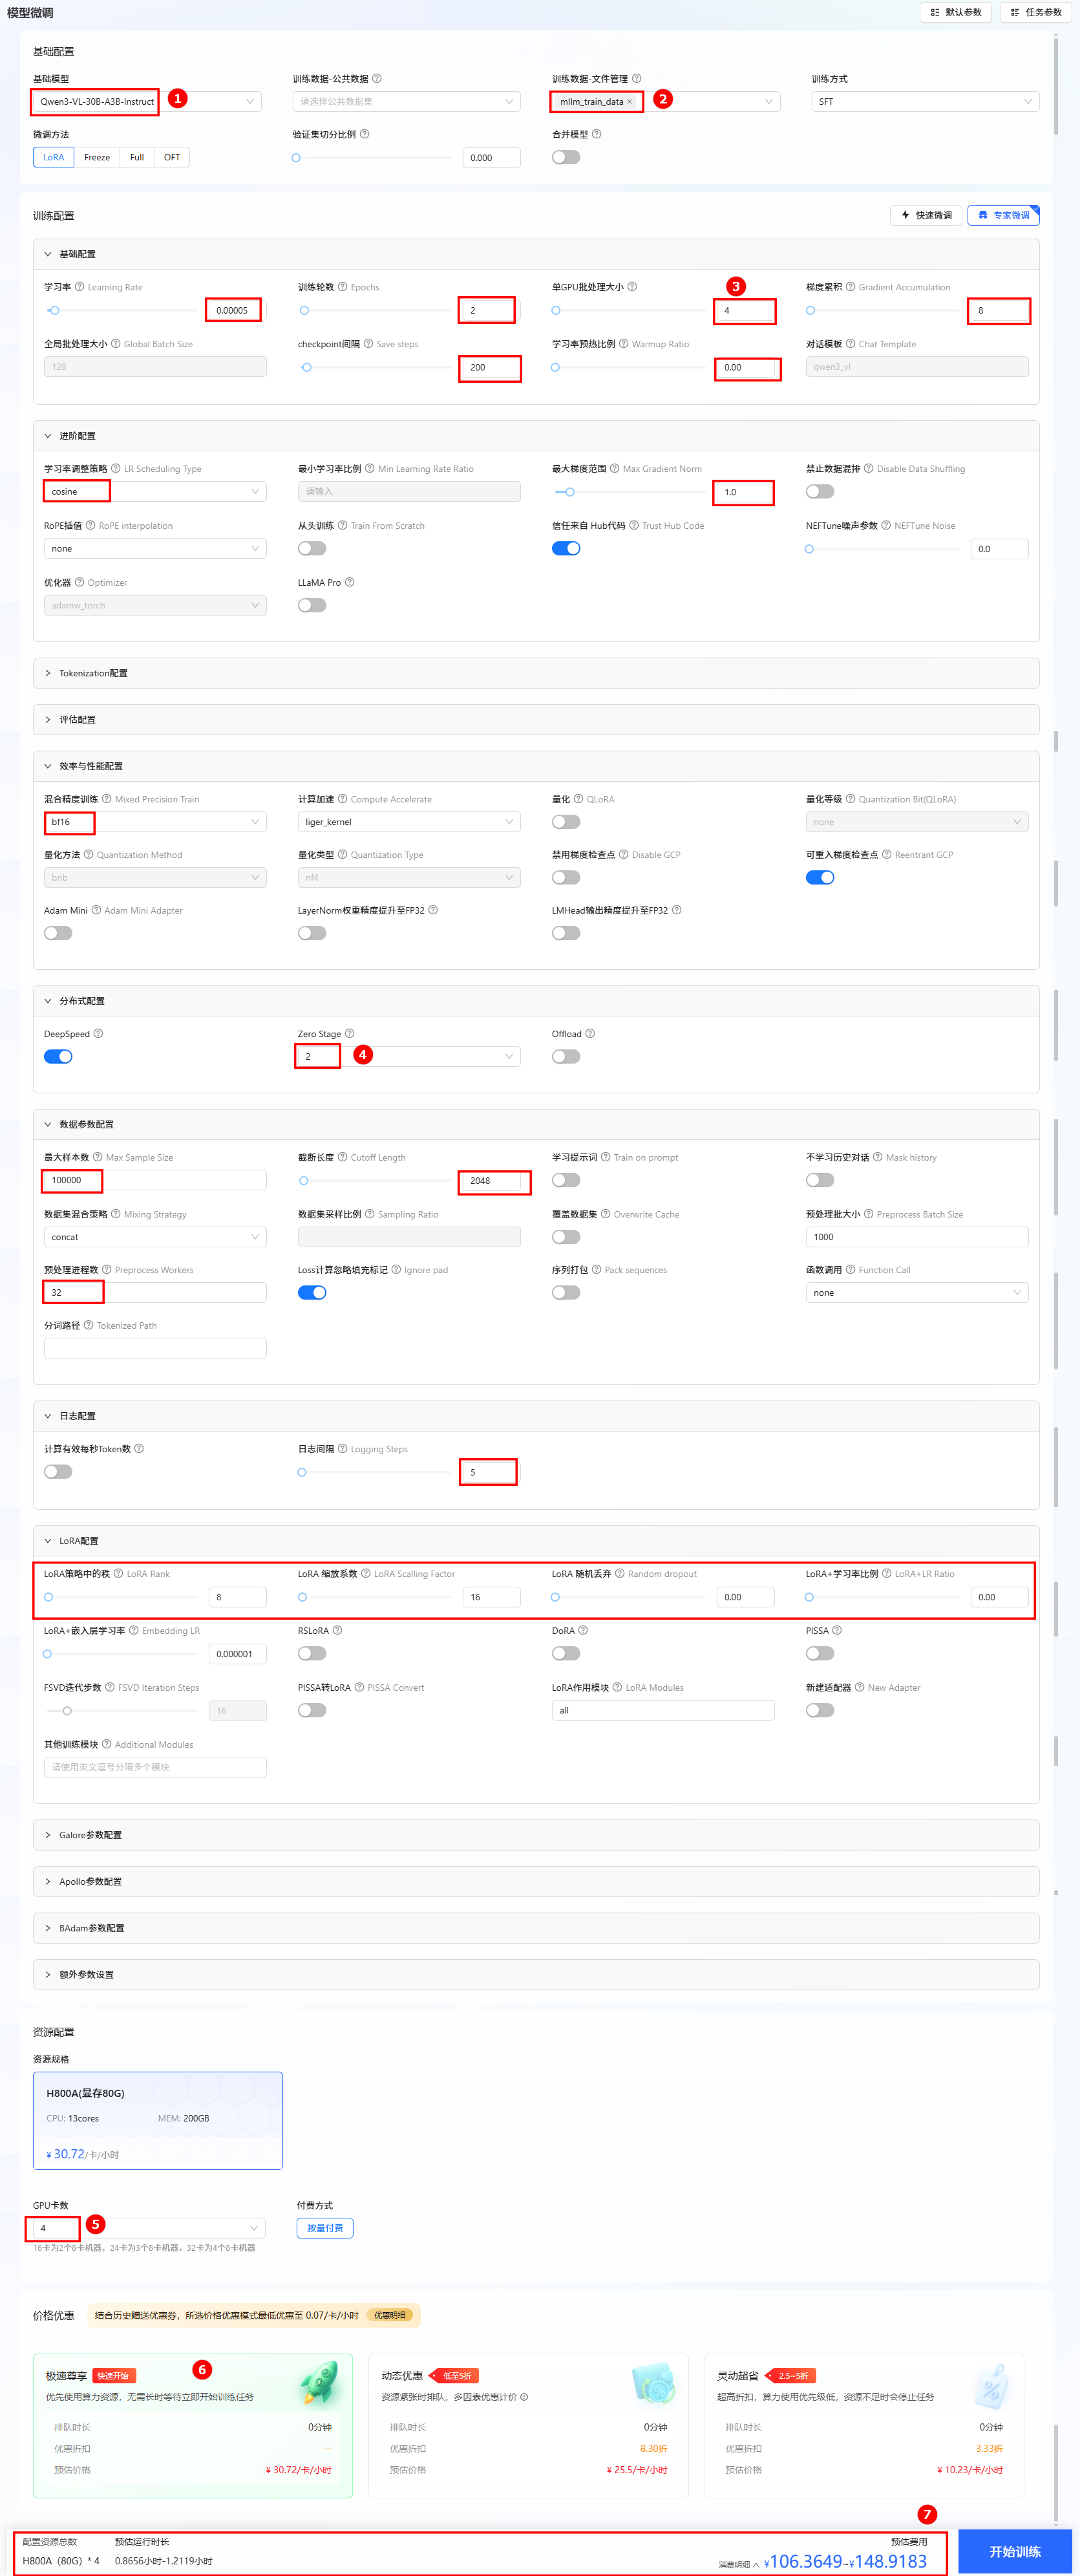Click help icon next to QLoRA label
Viewport: 1080px width, 2576px height.
tap(578, 799)
